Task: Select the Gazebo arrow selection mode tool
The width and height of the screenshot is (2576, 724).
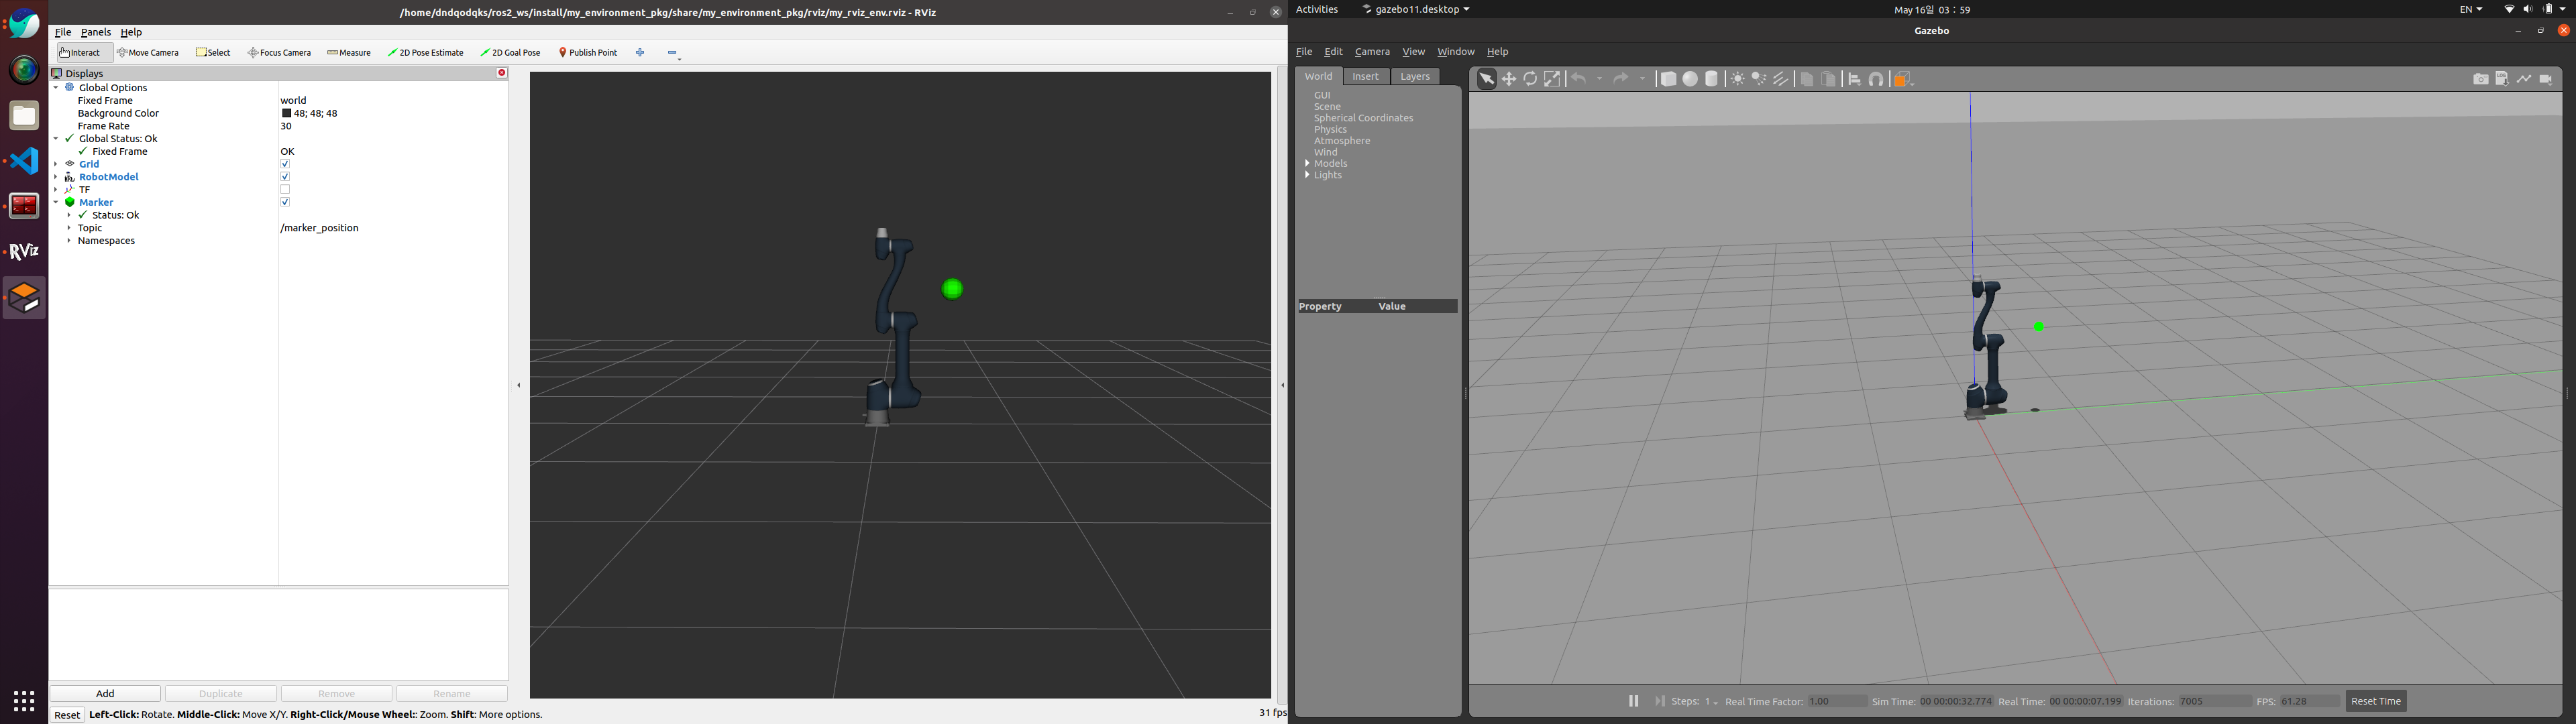Action: (x=1487, y=79)
